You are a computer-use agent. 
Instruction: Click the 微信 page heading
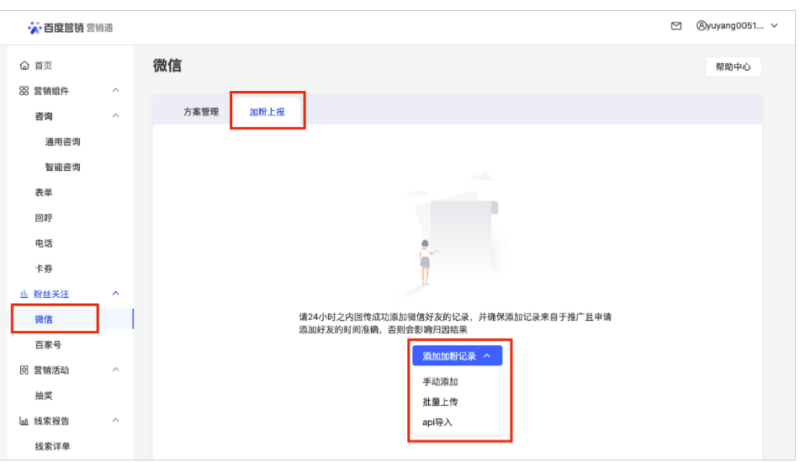point(167,65)
